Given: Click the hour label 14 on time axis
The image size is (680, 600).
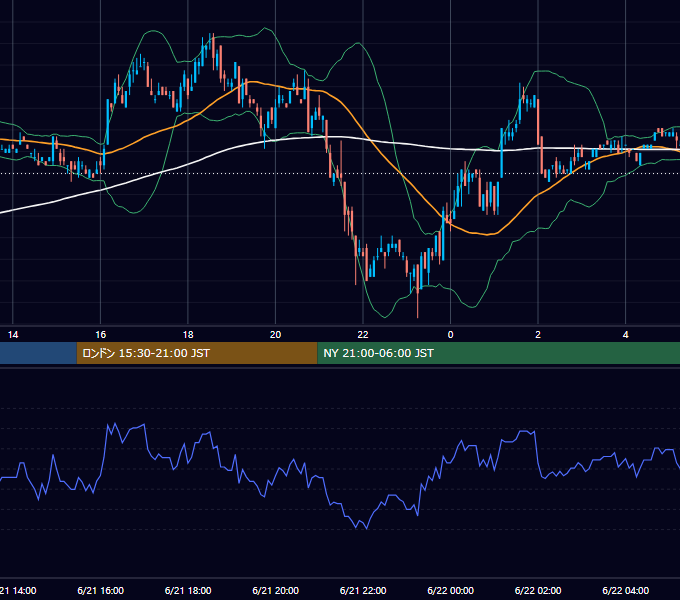Looking at the screenshot, I should (x=13, y=335).
